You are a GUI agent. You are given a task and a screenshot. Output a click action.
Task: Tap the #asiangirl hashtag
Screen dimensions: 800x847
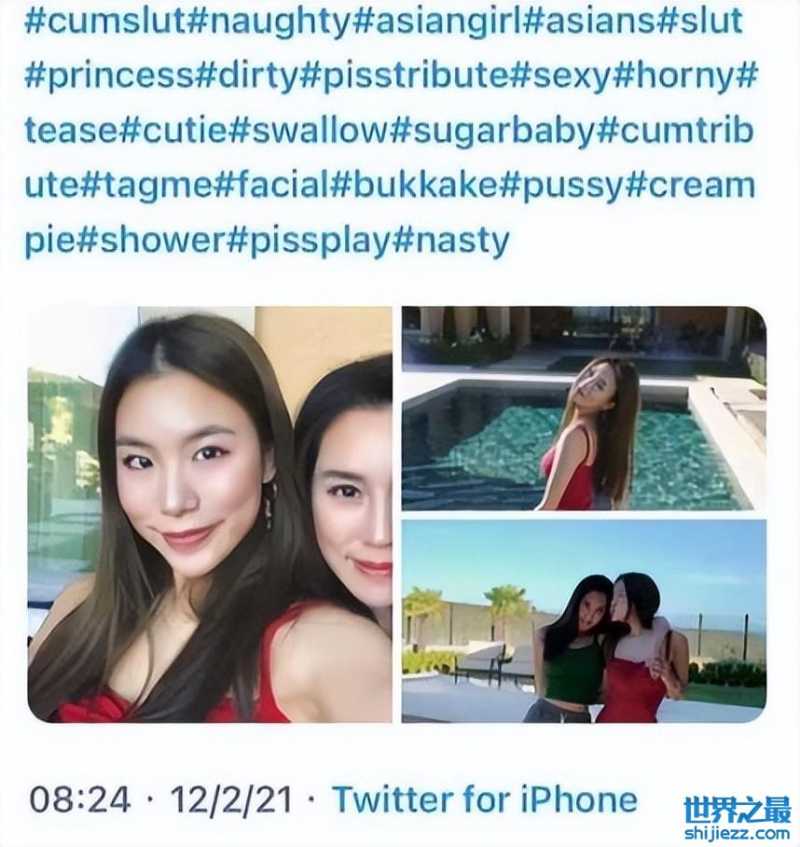[441, 23]
